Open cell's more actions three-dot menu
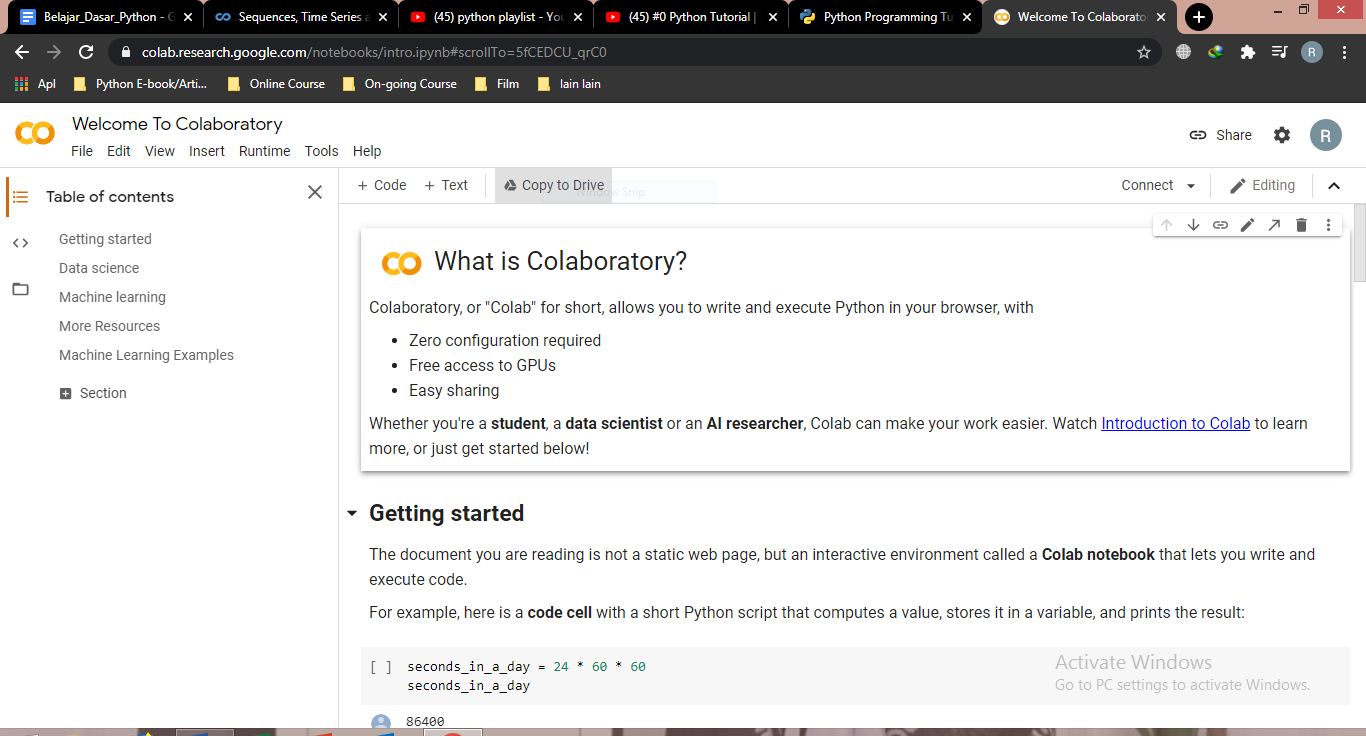1366x736 pixels. pos(1328,224)
